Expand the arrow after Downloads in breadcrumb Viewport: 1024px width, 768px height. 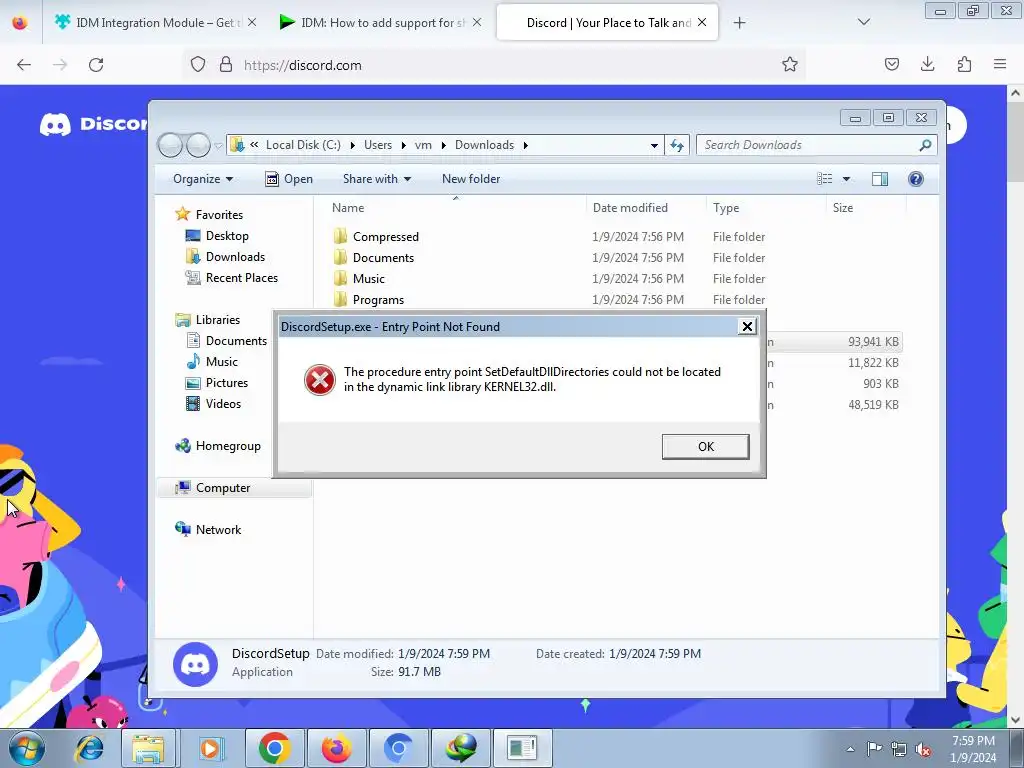click(x=526, y=145)
